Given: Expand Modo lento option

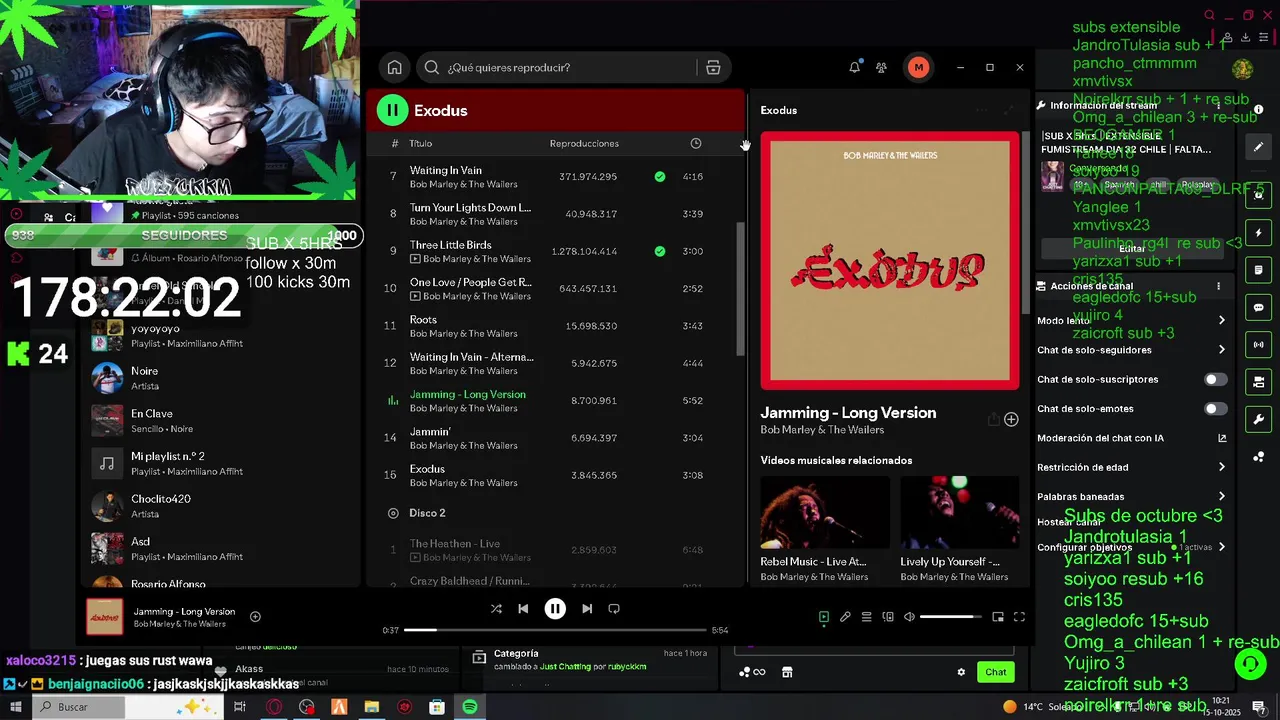Looking at the screenshot, I should (x=1131, y=321).
